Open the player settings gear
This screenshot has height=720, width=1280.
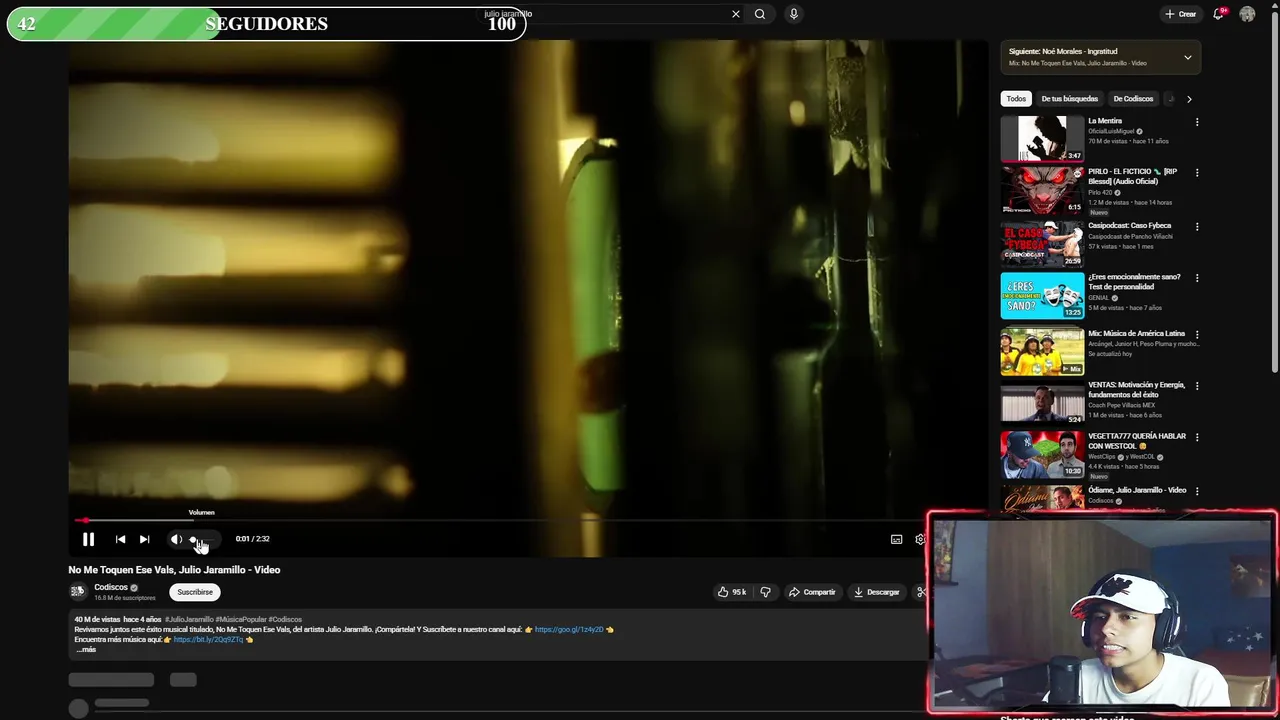920,539
